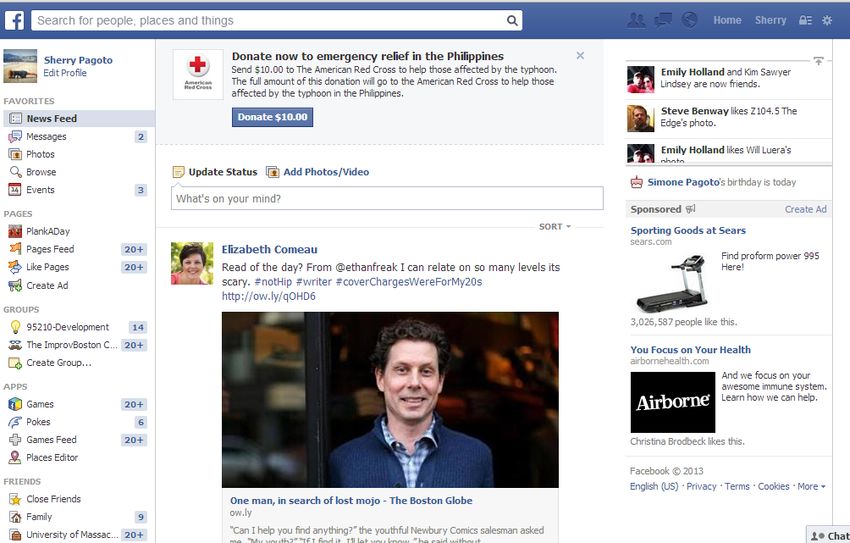Open Sherry profile in top bar

click(770, 21)
